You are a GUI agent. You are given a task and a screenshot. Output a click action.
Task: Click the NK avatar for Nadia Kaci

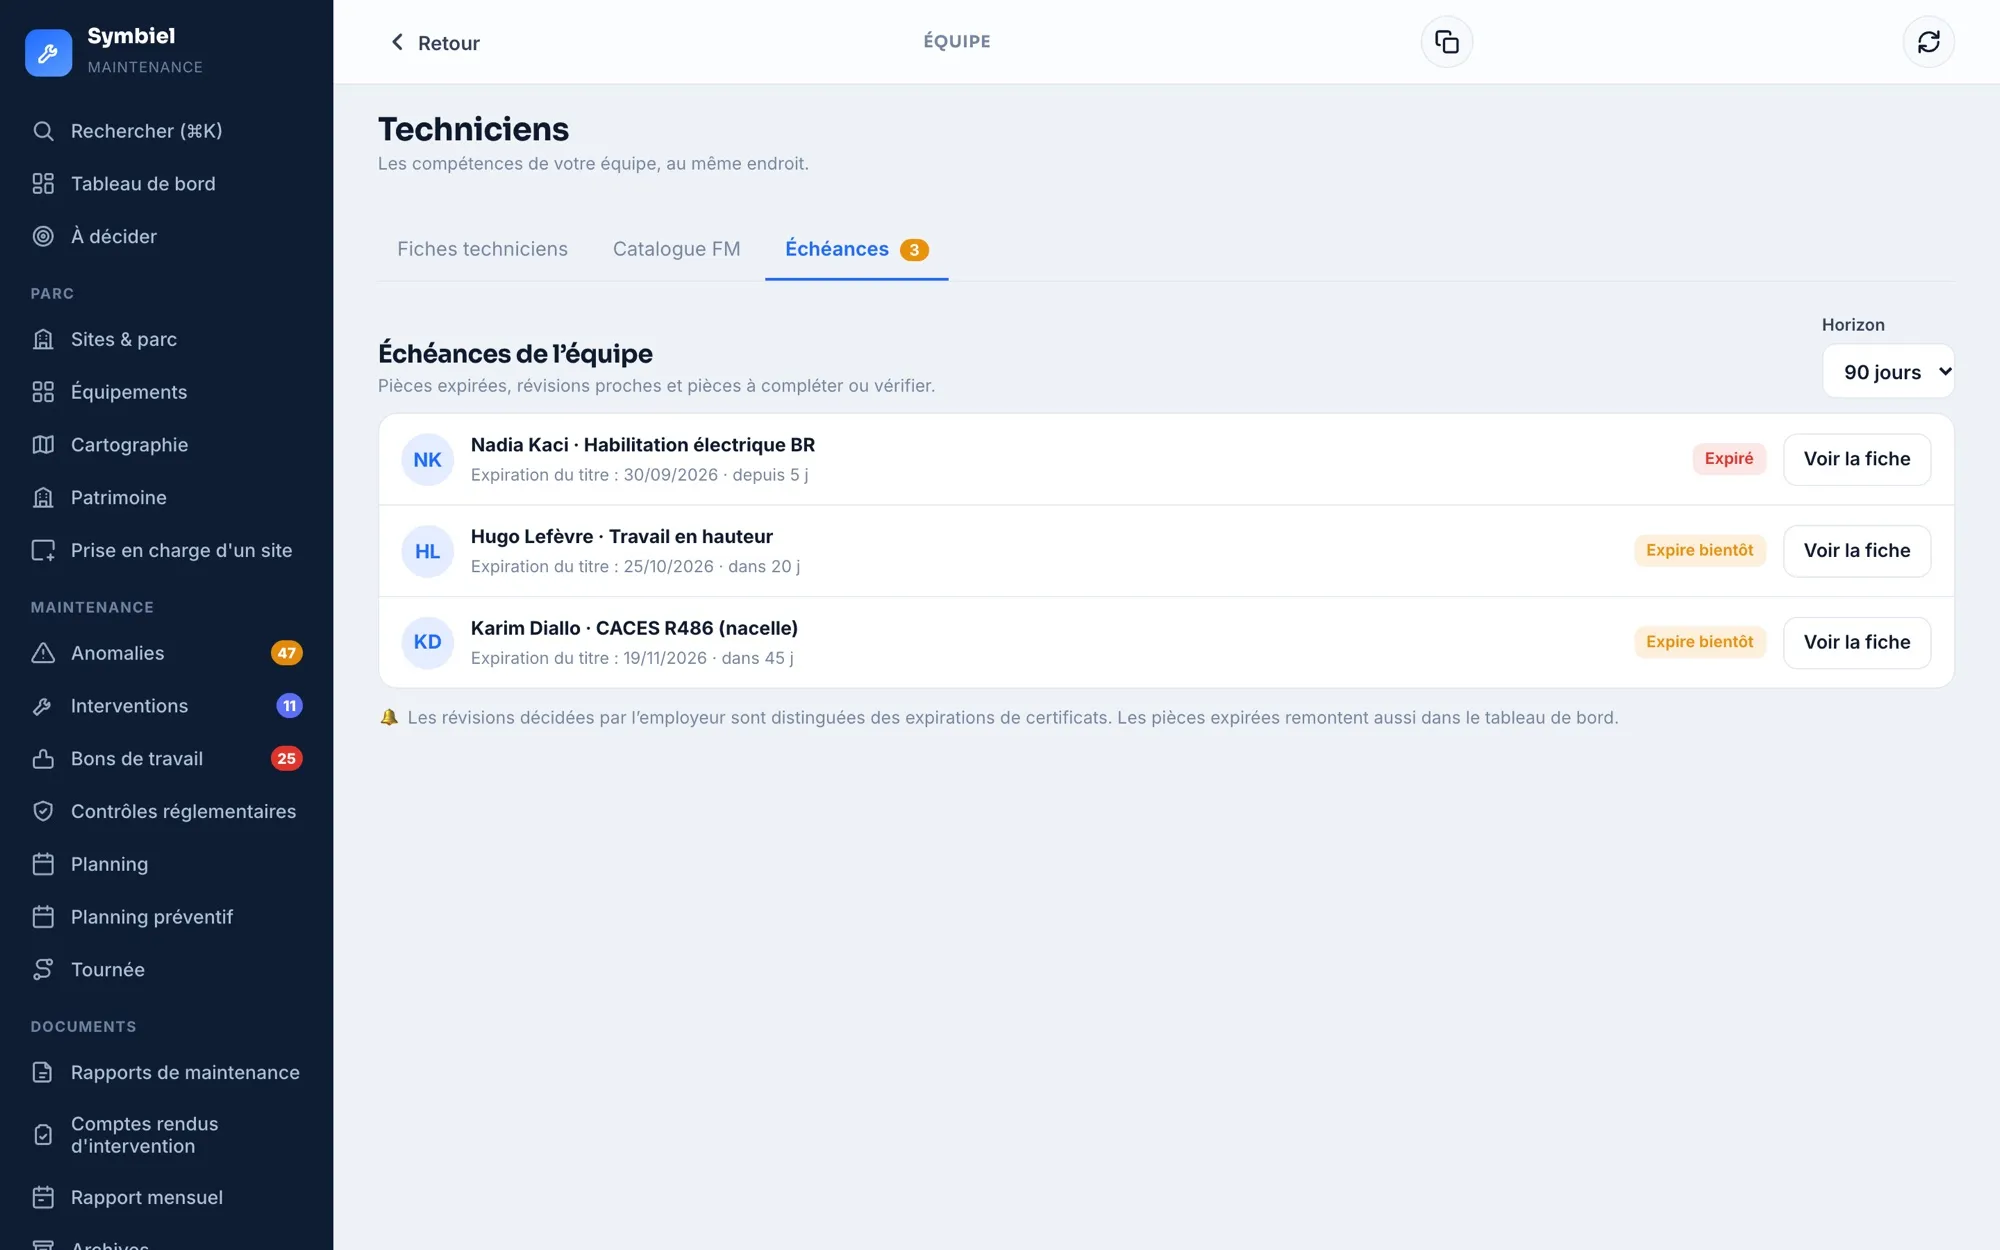tap(428, 460)
